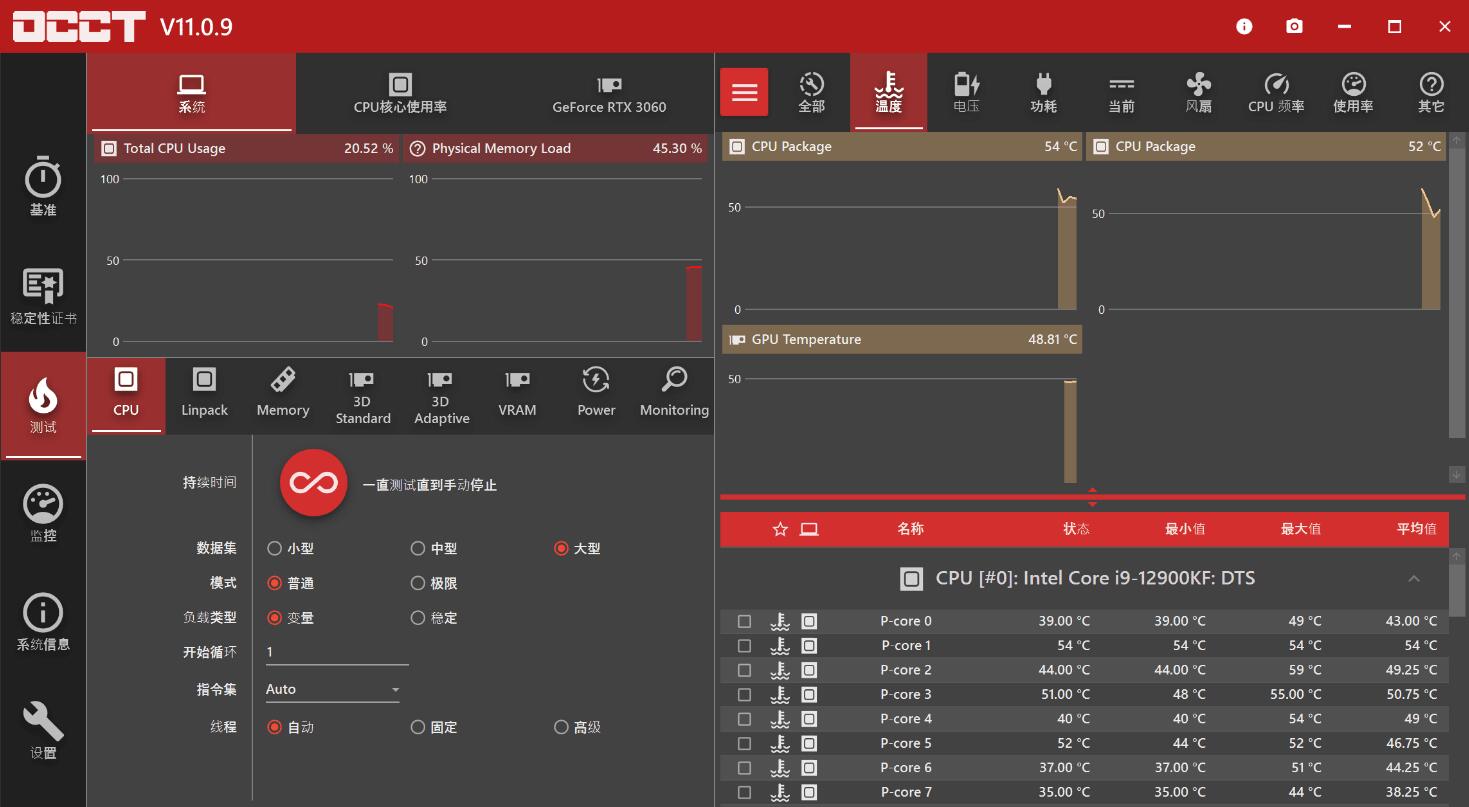Open OCCT 设置 settings from sidebar

(42, 731)
